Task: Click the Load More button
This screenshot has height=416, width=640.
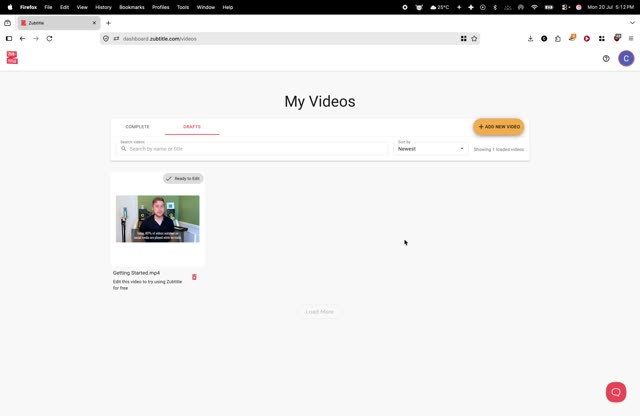Action: pyautogui.click(x=320, y=311)
